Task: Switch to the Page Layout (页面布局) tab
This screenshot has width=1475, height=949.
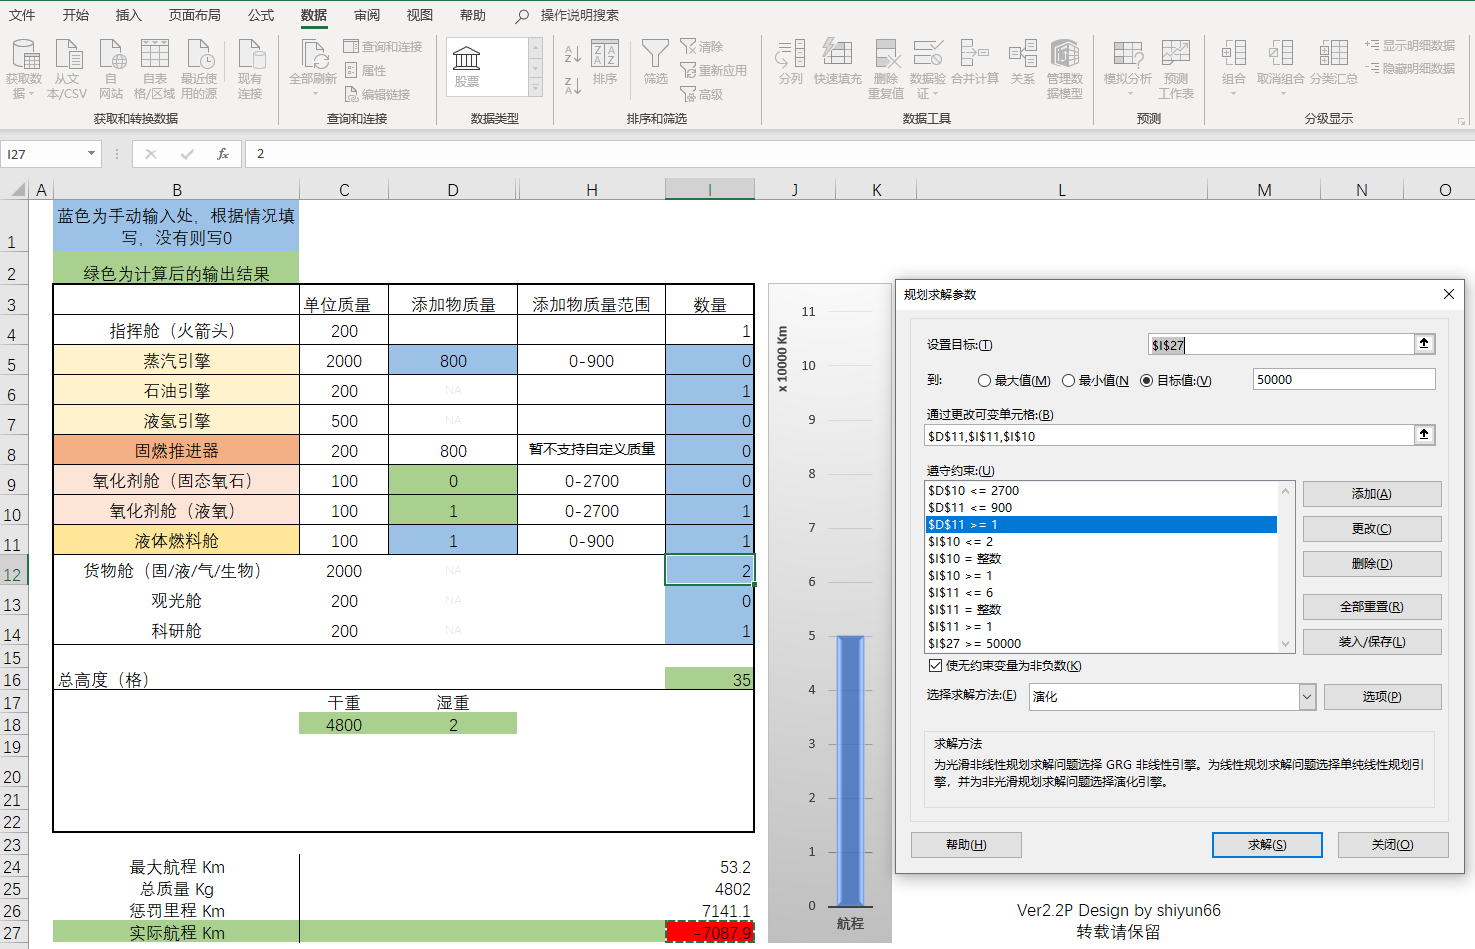Action: pos(195,15)
